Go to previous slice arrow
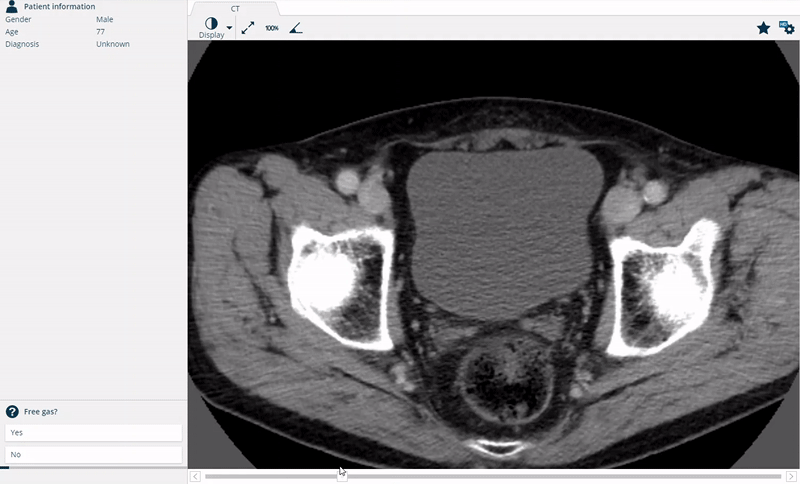 (x=195, y=476)
